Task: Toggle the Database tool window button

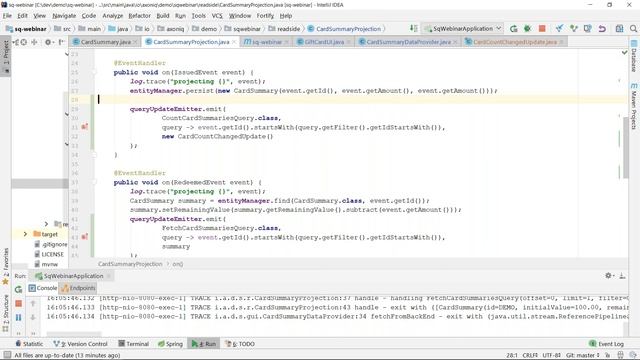Action: pos(634,56)
